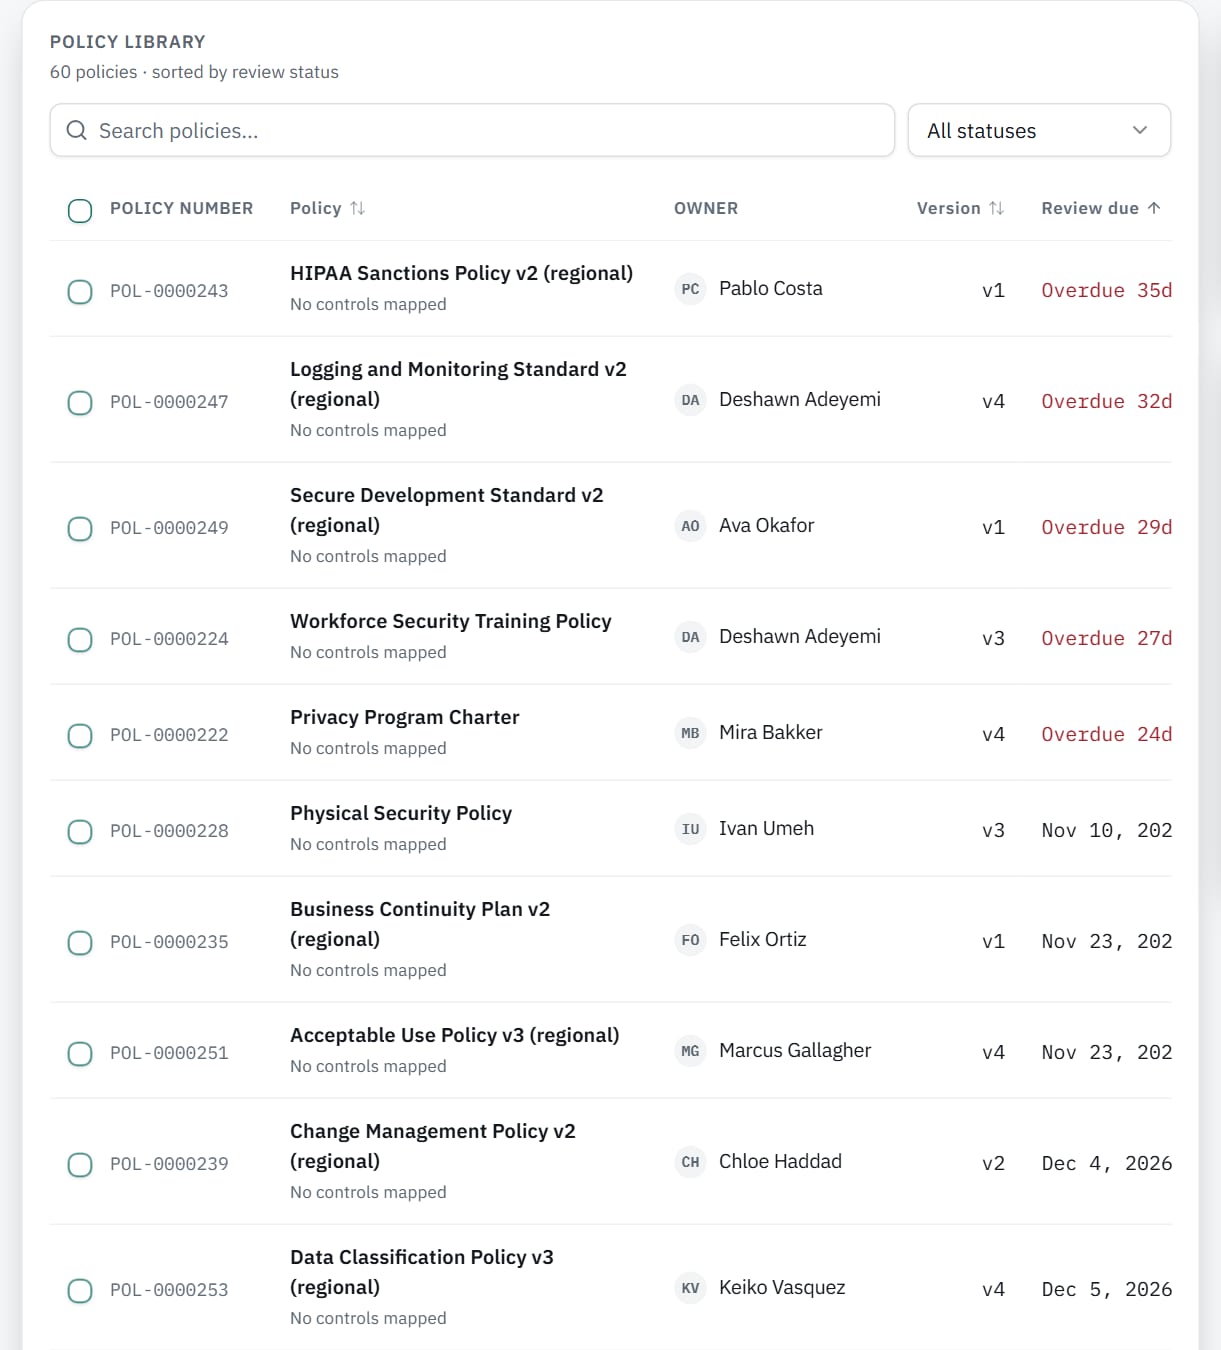Click owner name Pablo Costa
1221x1350 pixels.
[770, 288]
